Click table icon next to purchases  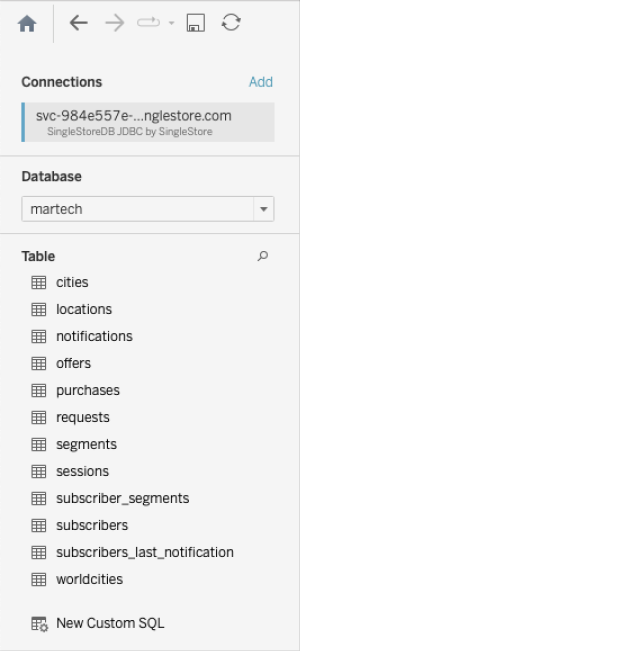pos(39,391)
